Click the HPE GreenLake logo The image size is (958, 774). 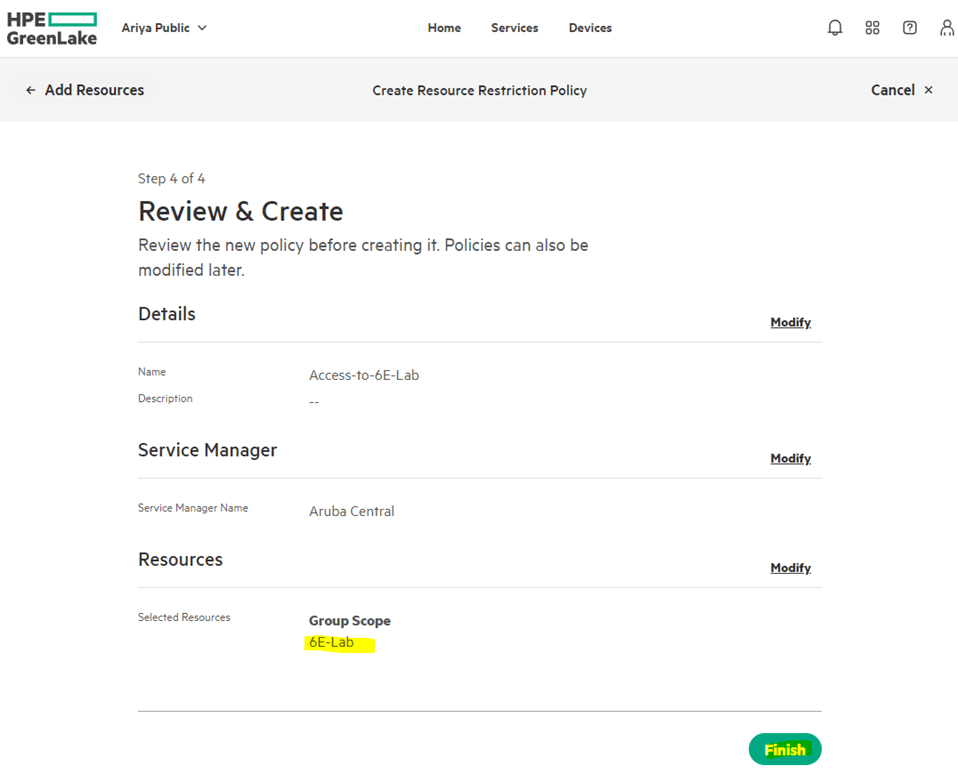coord(52,28)
